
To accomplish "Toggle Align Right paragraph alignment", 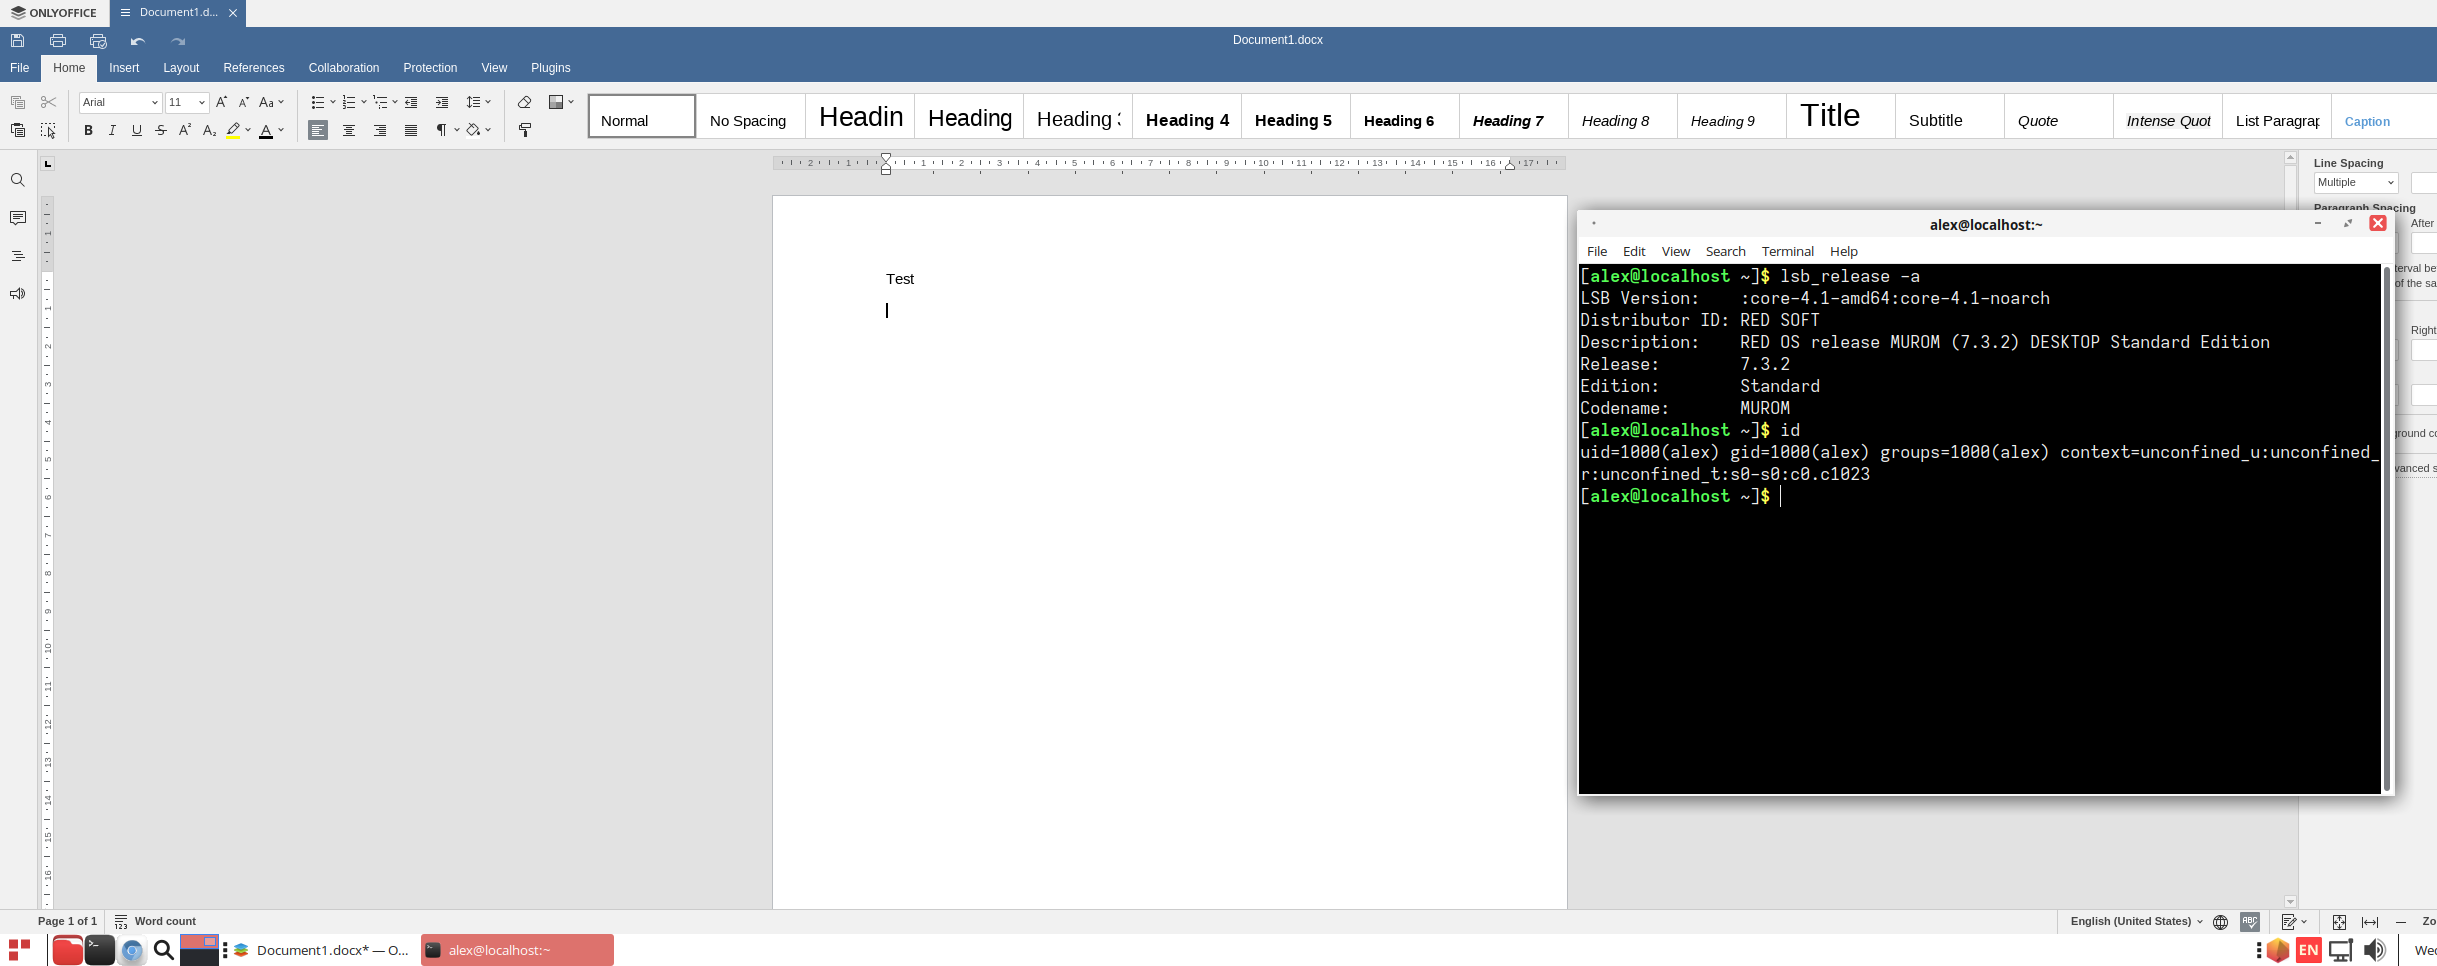I will click(380, 130).
